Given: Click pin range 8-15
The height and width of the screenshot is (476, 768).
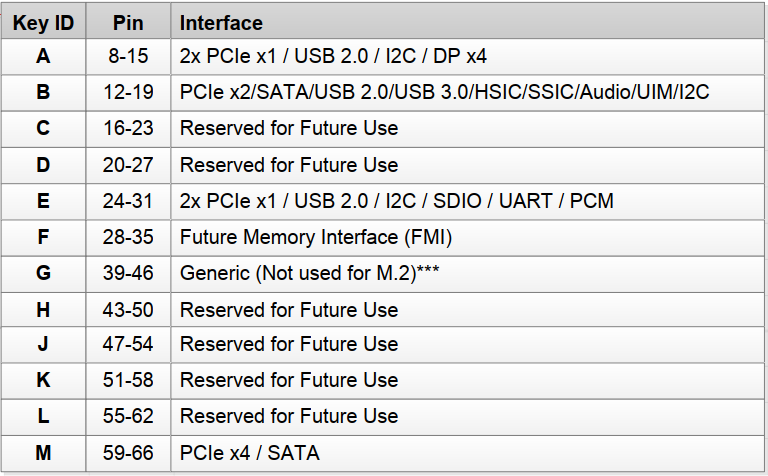Looking at the screenshot, I should 130,57.
